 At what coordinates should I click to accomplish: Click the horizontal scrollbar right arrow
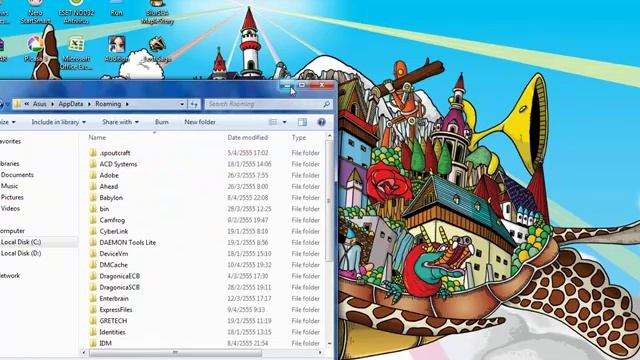(320, 353)
